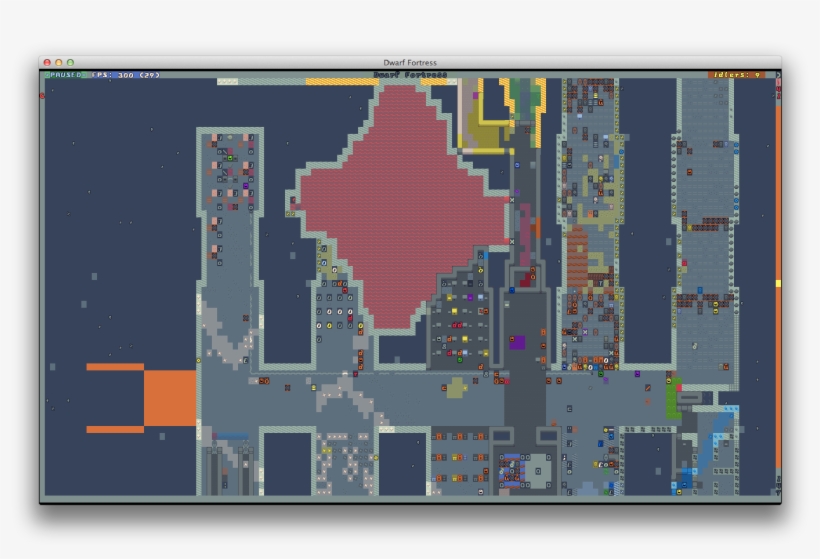Viewport: 820px width, 559px height.
Task: Click the yellow minimize button in title bar
Action: [58, 62]
